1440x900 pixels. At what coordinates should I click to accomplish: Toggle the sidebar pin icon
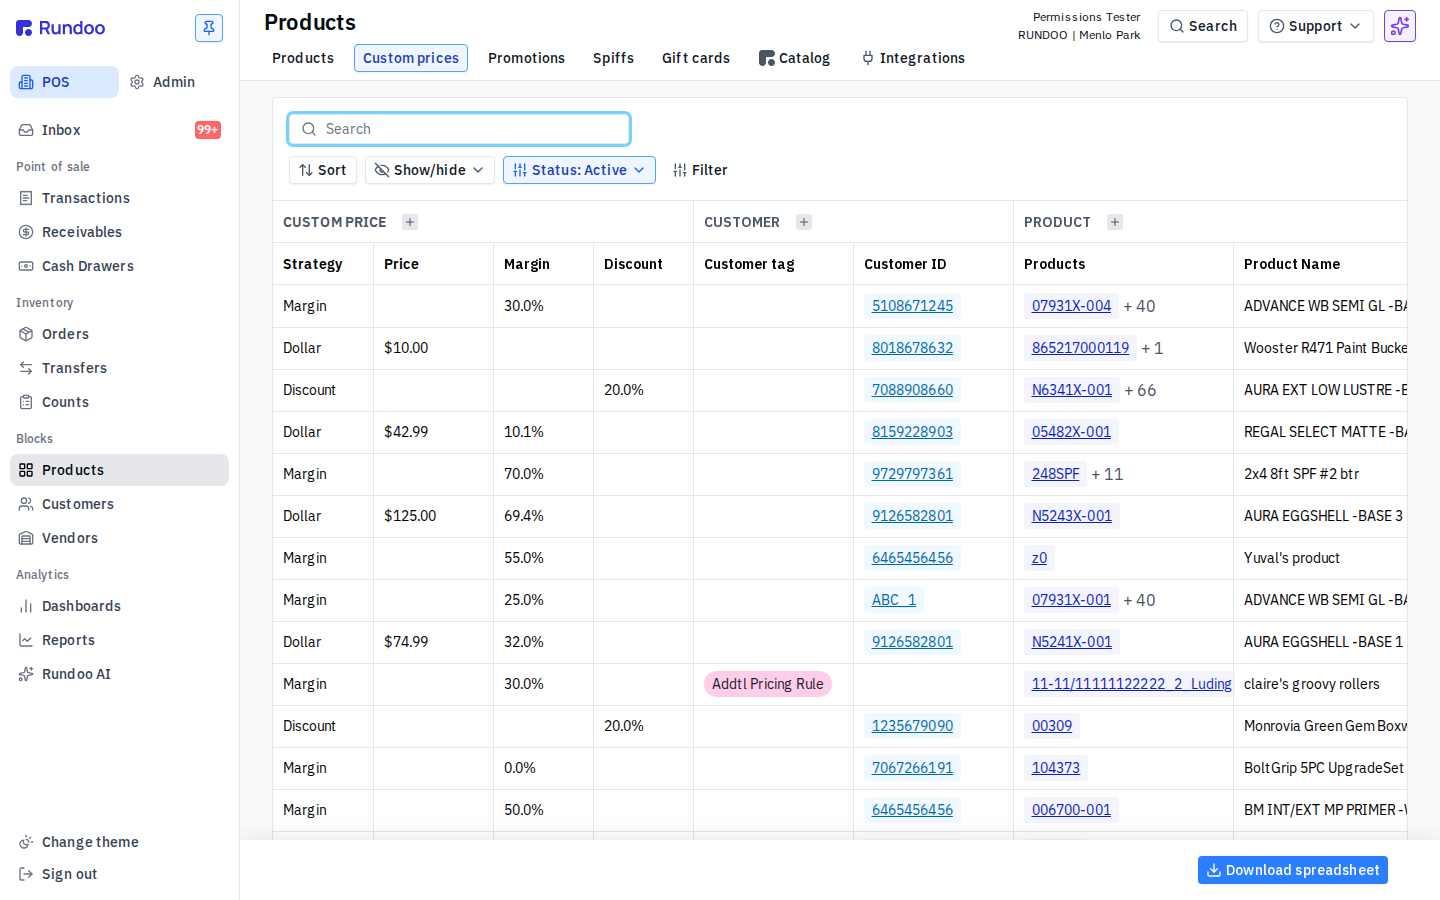[x=209, y=28]
